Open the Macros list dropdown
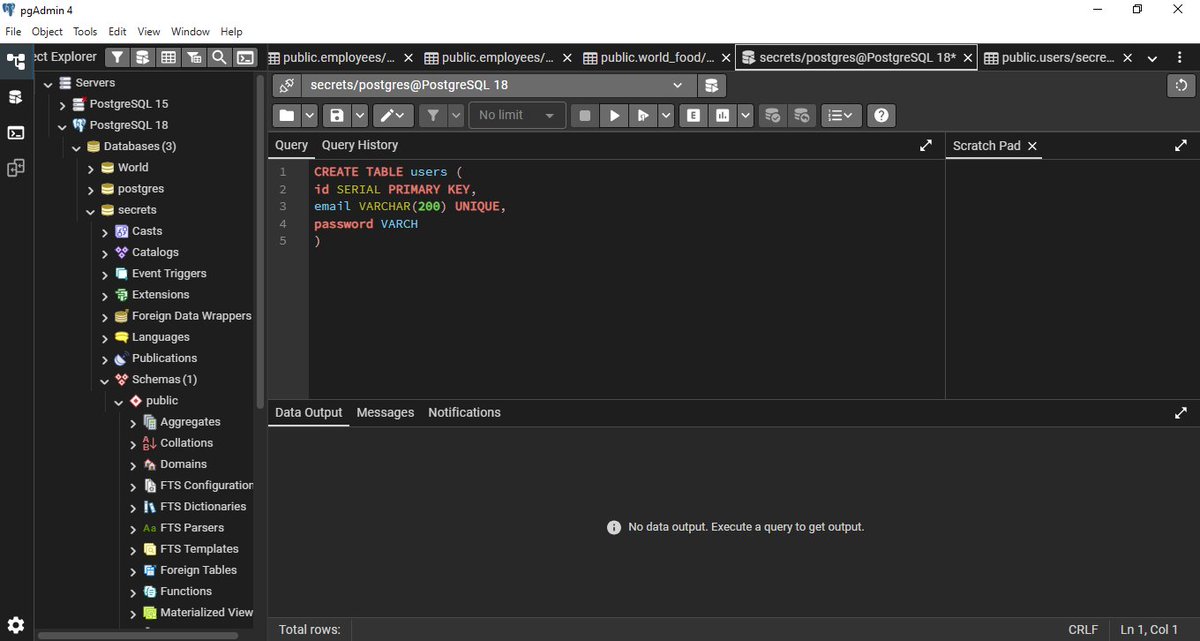The width and height of the screenshot is (1200, 641). point(841,116)
